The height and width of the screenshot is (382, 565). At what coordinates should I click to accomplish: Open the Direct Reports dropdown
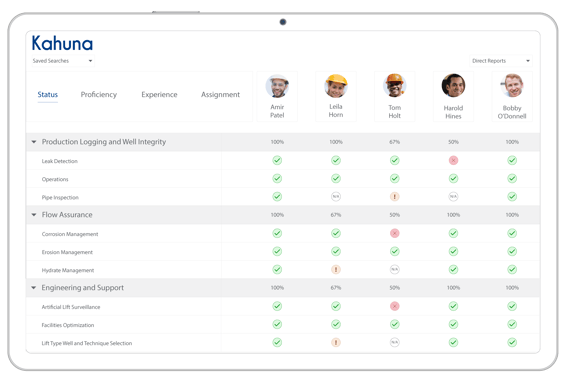click(501, 61)
